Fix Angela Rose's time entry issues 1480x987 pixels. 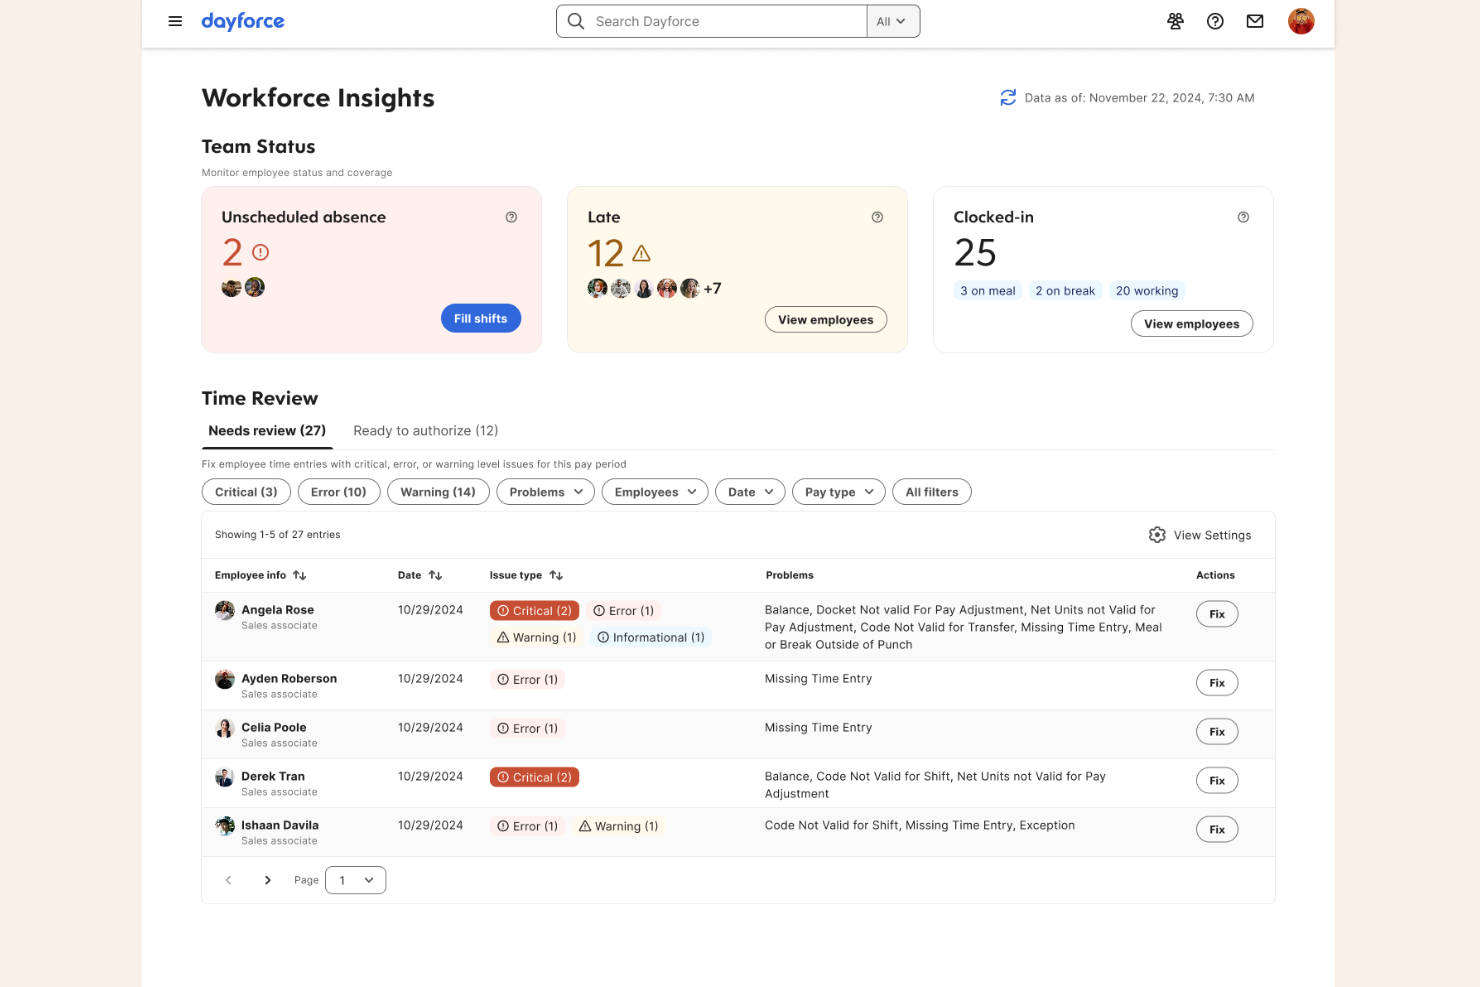pos(1216,613)
